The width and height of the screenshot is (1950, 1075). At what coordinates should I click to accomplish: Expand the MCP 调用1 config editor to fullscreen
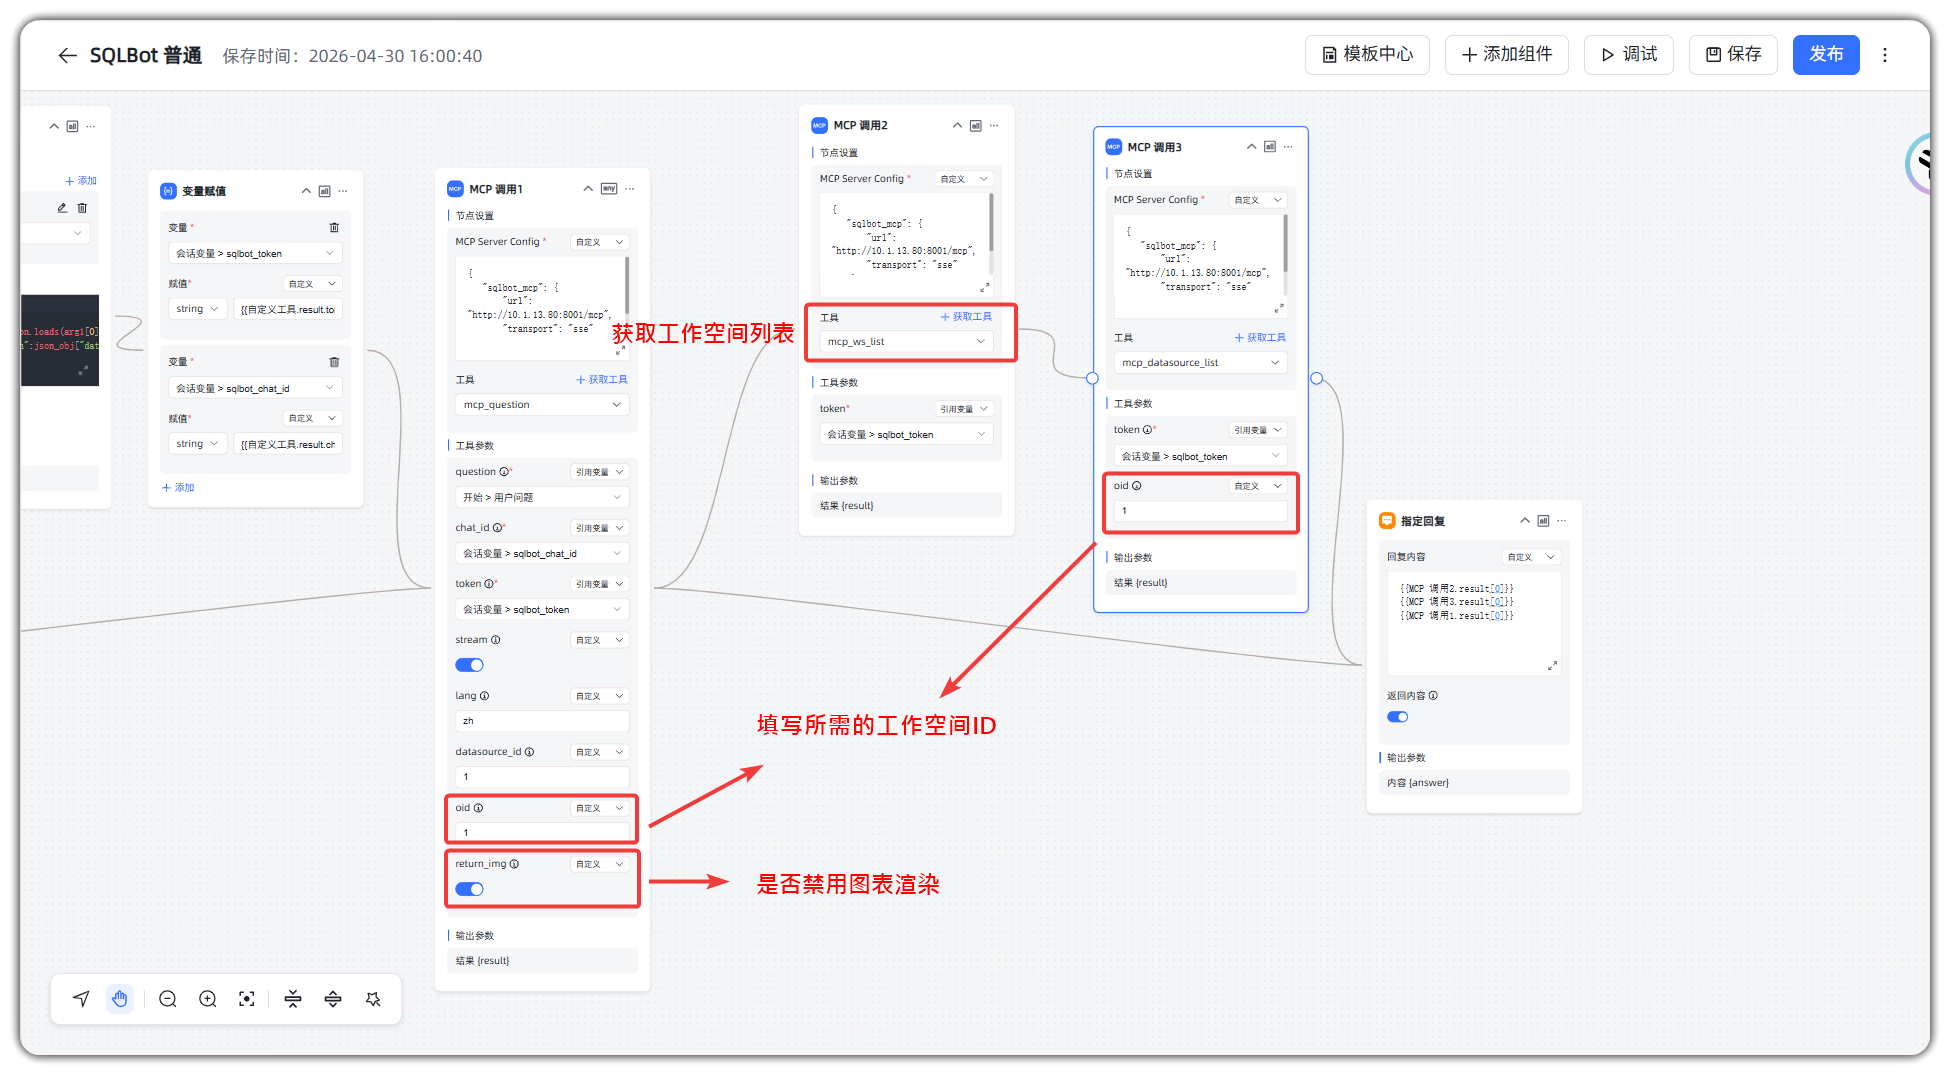[621, 350]
